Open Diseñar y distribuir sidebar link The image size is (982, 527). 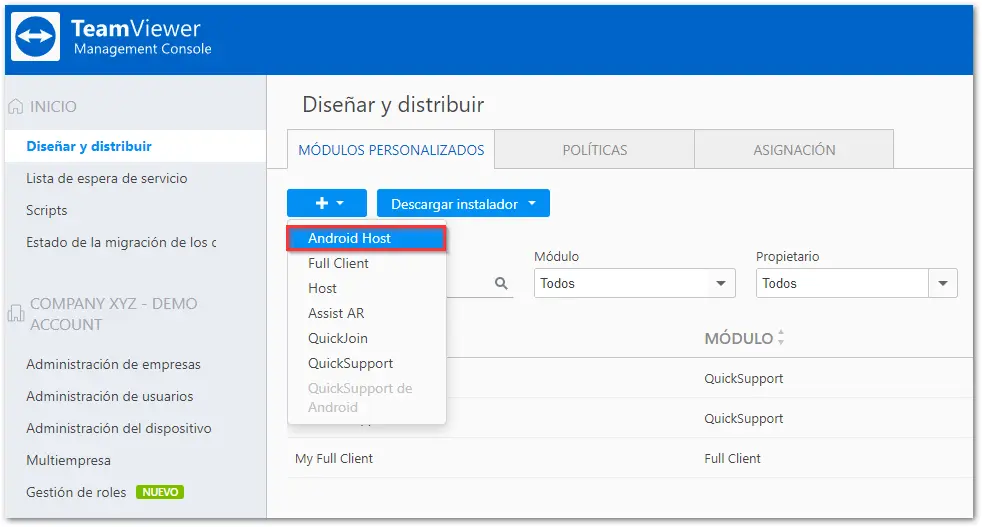(x=89, y=146)
